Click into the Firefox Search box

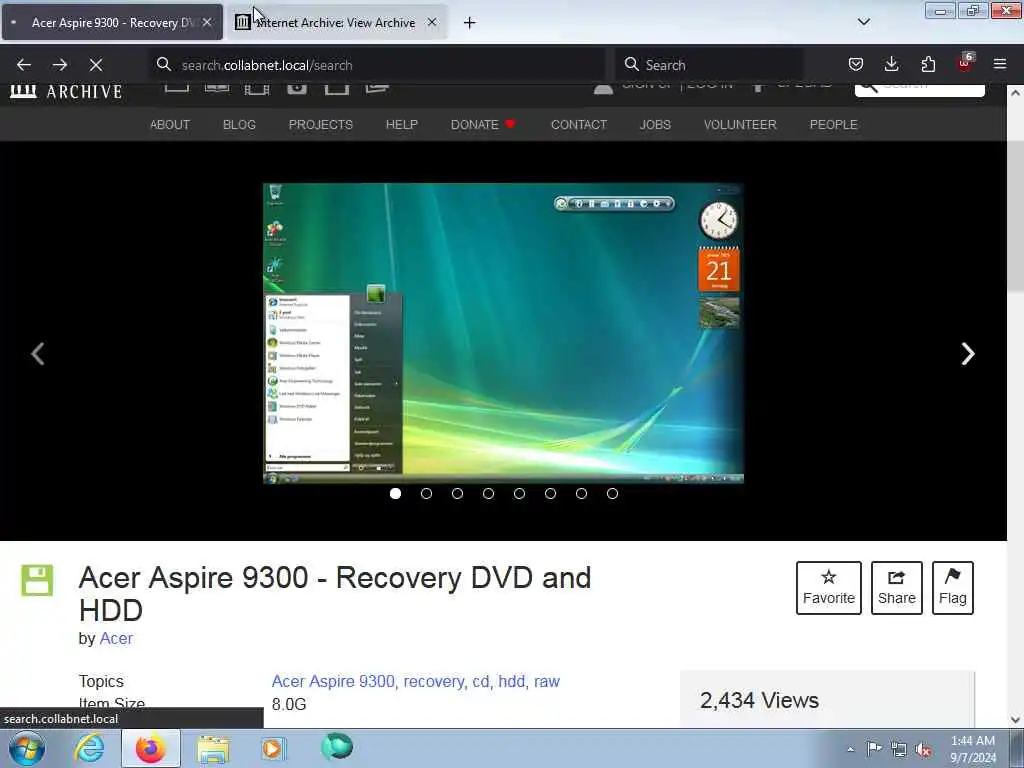(x=711, y=65)
